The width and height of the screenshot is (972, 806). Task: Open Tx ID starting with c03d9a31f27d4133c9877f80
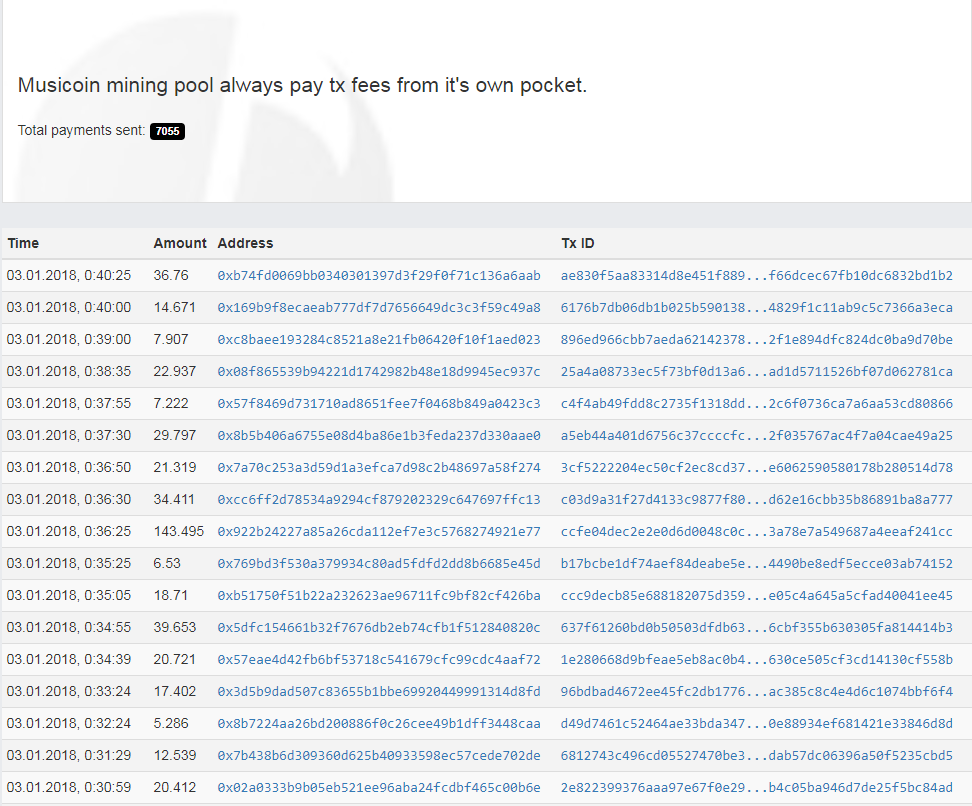[x=756, y=499]
